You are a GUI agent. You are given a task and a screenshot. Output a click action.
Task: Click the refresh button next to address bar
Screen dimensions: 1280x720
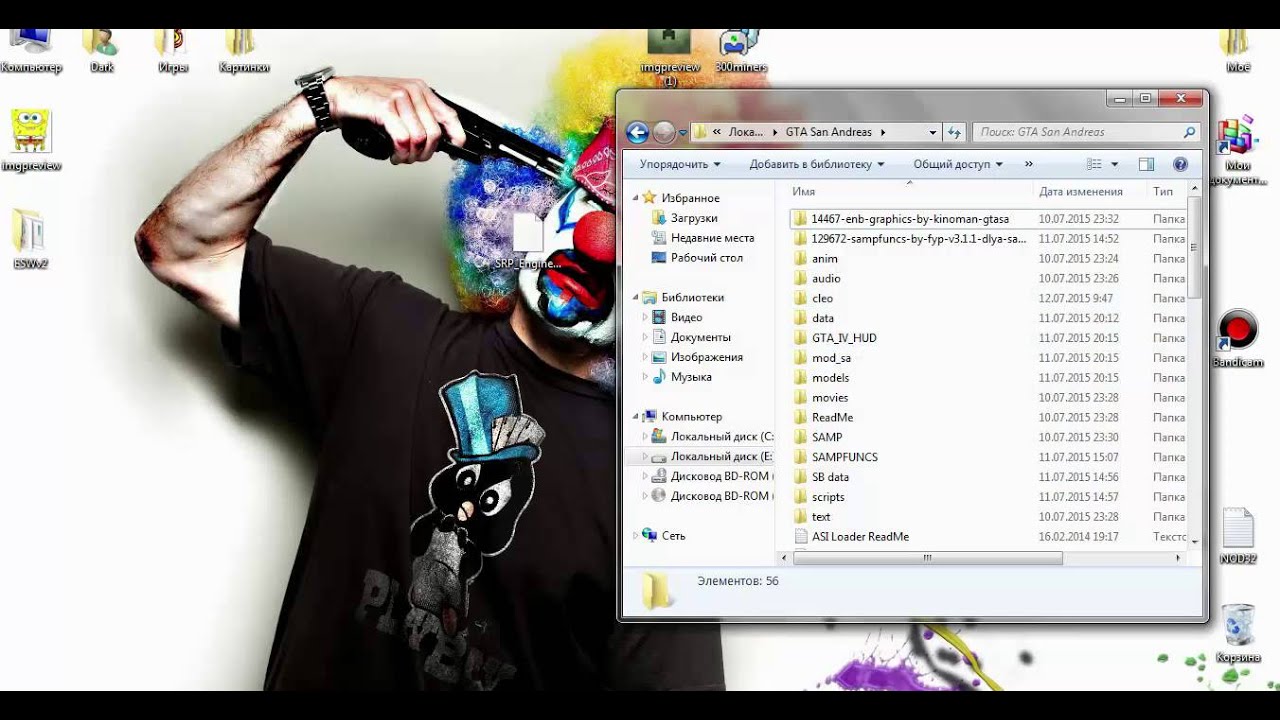click(954, 132)
